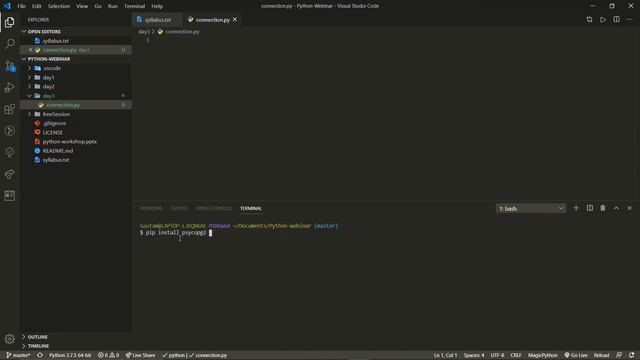
Task: Expand the .vscode folder
Action: (29, 68)
